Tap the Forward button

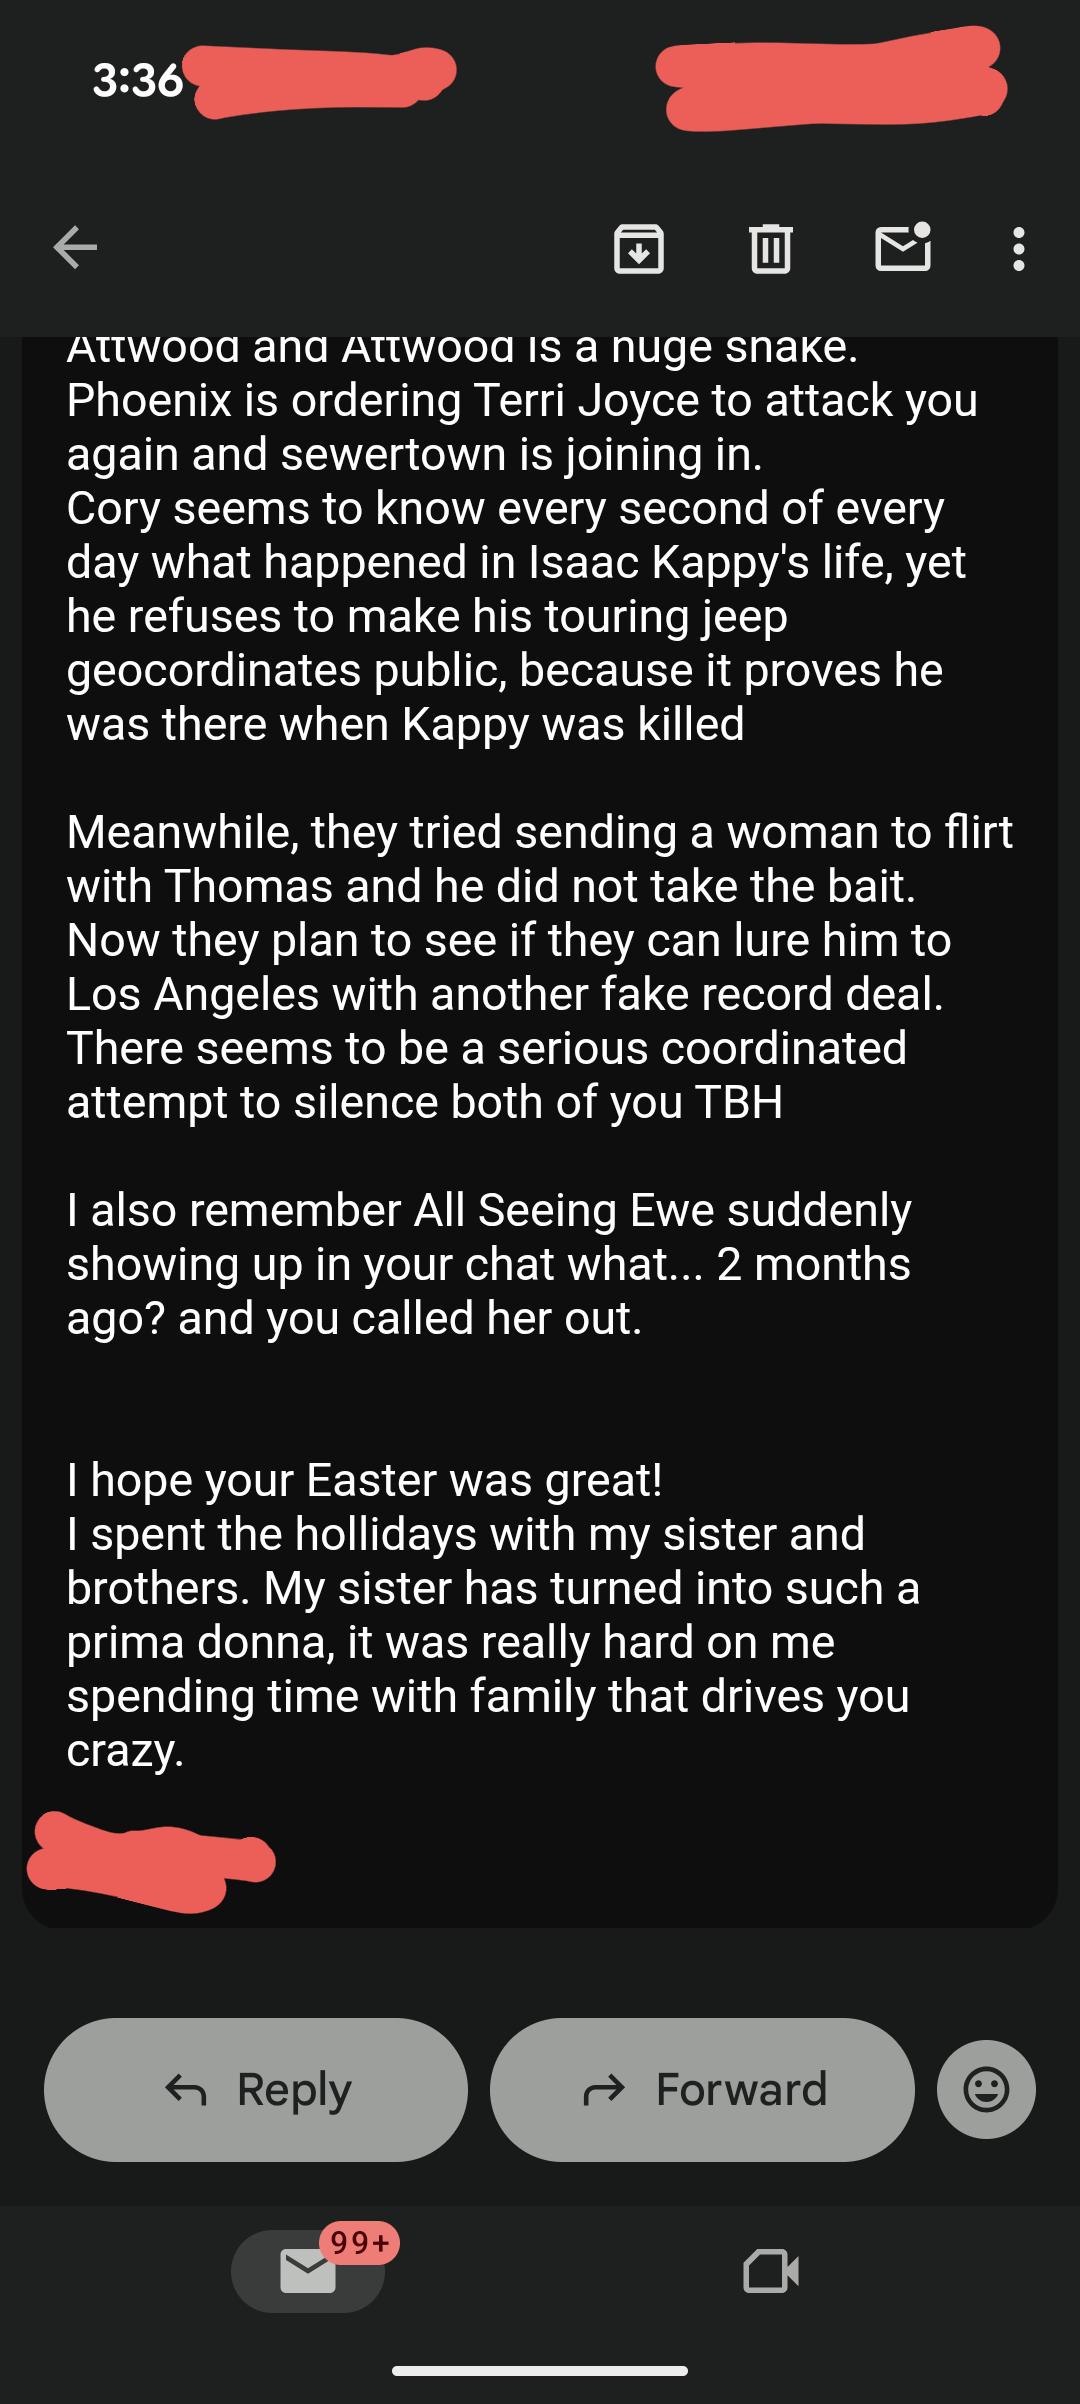(702, 2089)
